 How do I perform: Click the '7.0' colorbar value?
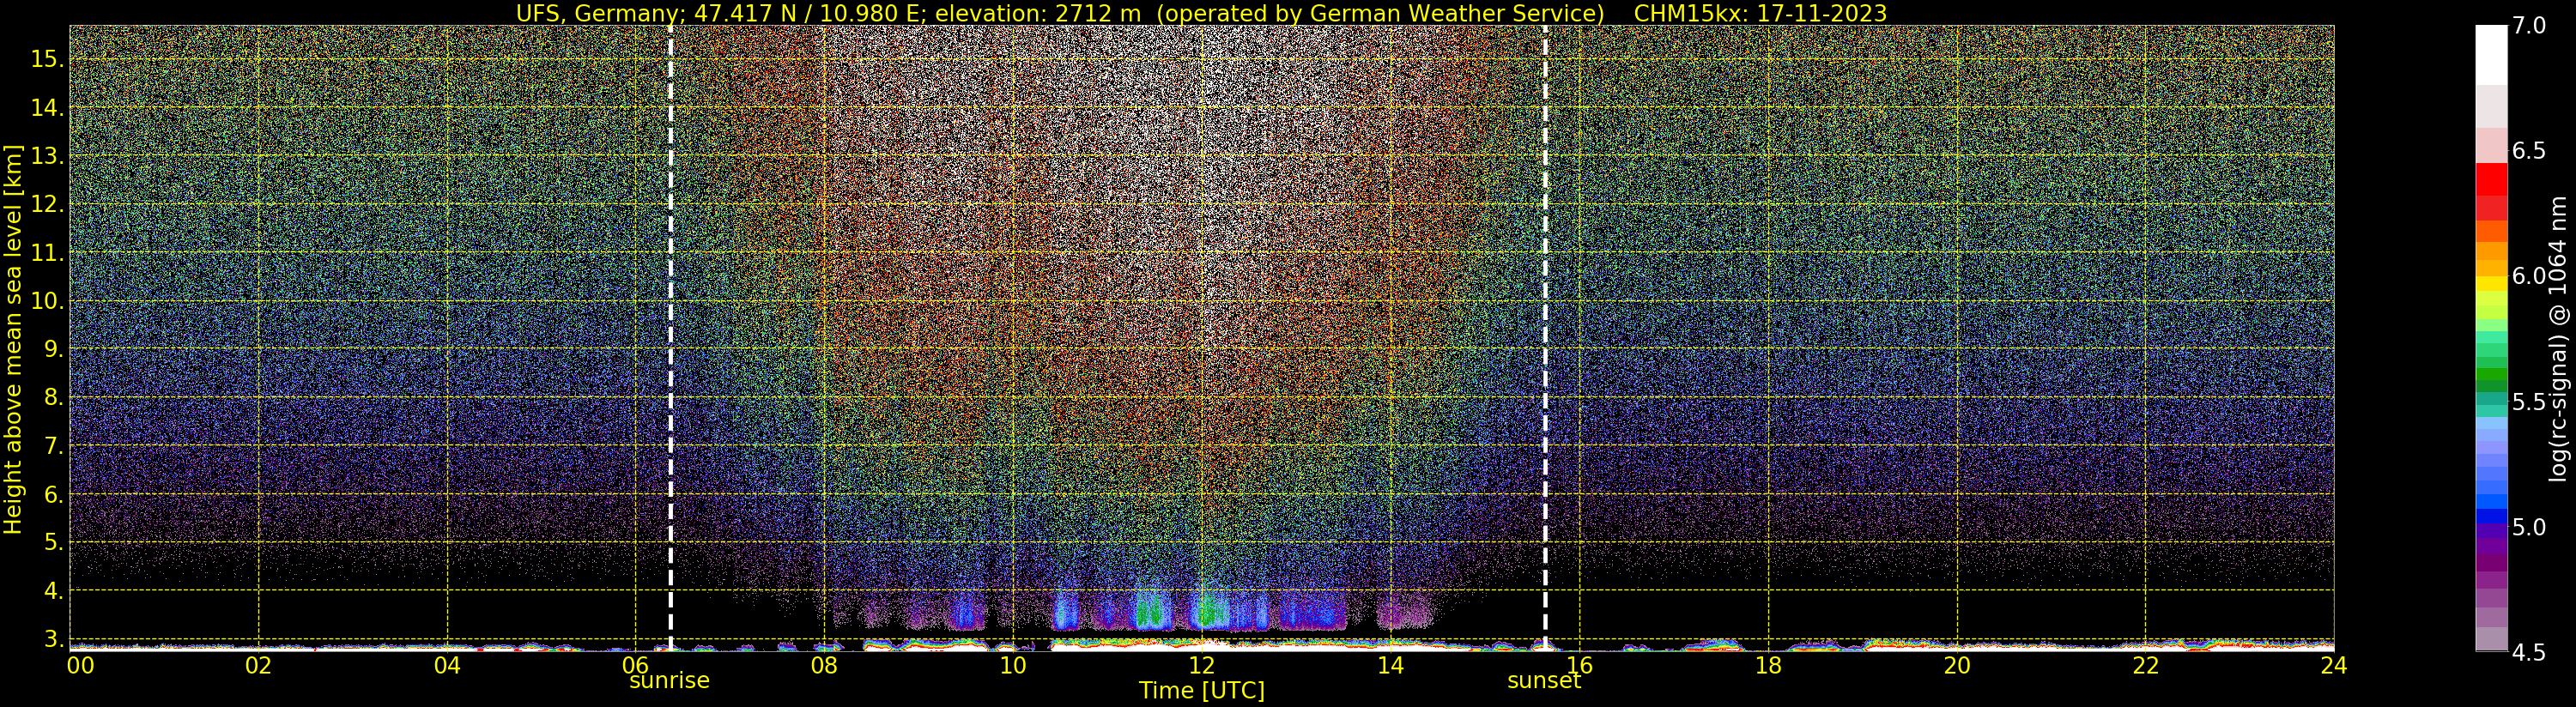pyautogui.click(x=2530, y=26)
